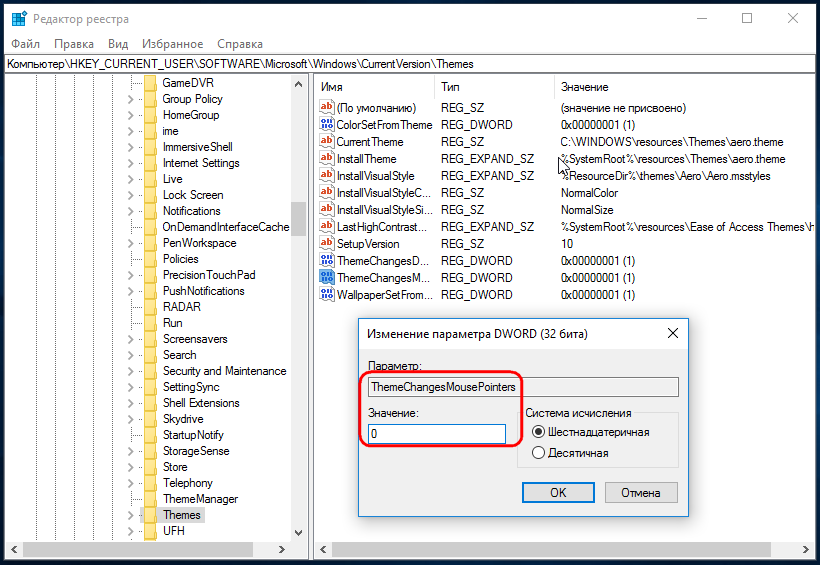Click the Lock Screen folder icon
Viewport: 820px width, 565px height.
click(x=150, y=195)
